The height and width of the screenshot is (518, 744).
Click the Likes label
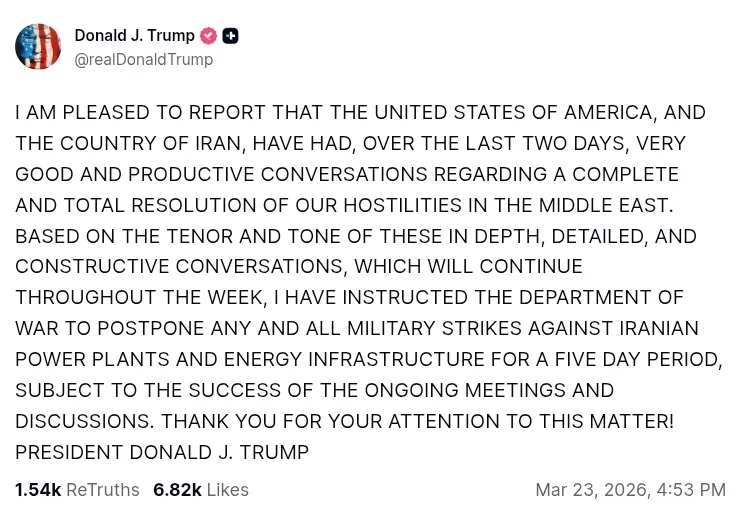click(227, 490)
